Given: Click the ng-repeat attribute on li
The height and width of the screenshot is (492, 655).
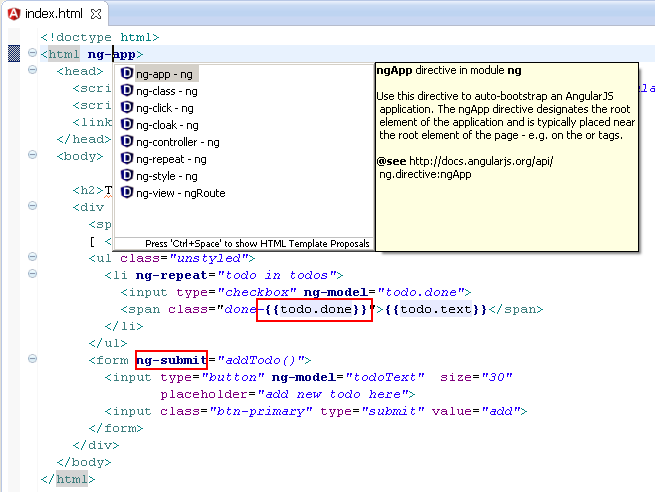Looking at the screenshot, I should [171, 275].
